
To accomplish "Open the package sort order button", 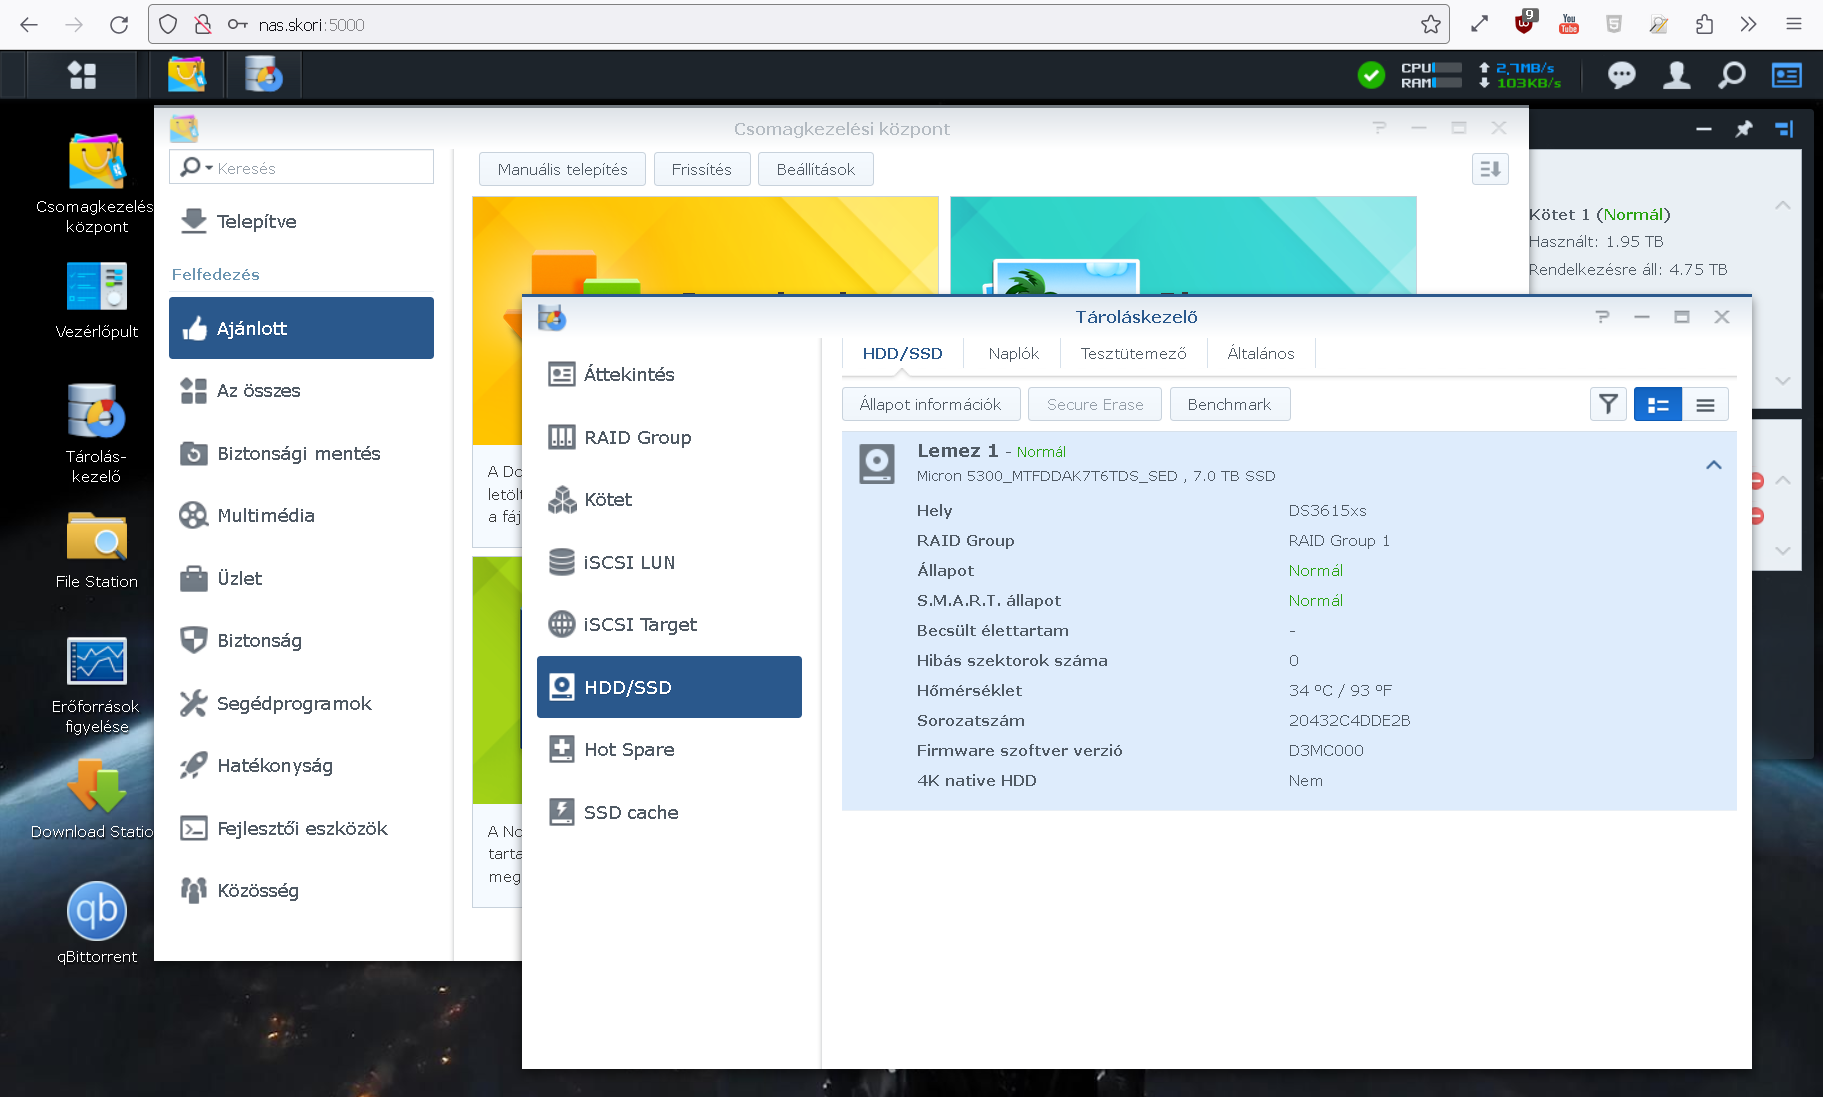I will 1490,169.
